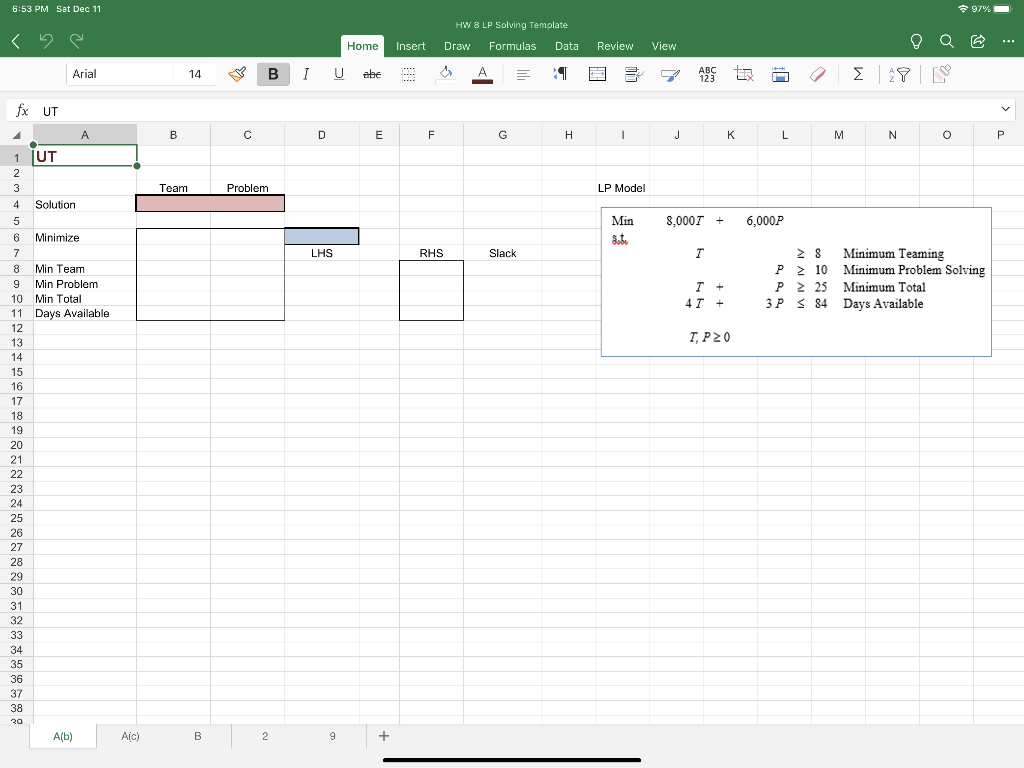Click the Minimize label cell
Viewport: 1024px width, 768px height.
click(85, 238)
